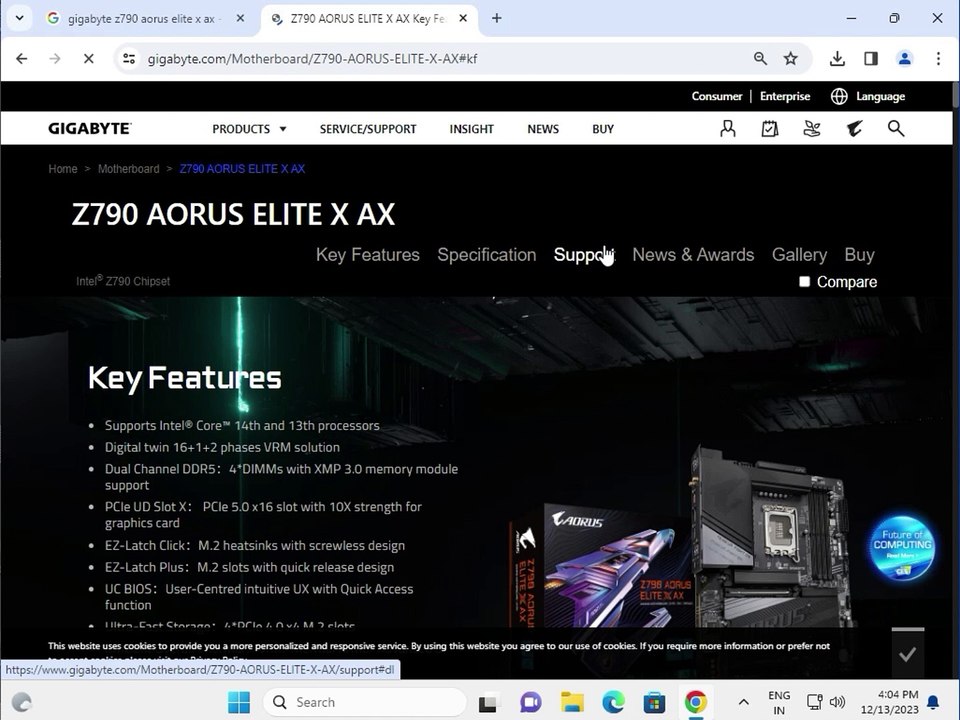Switch to Enterprise site
Screen dimensions: 960x720
coord(785,96)
